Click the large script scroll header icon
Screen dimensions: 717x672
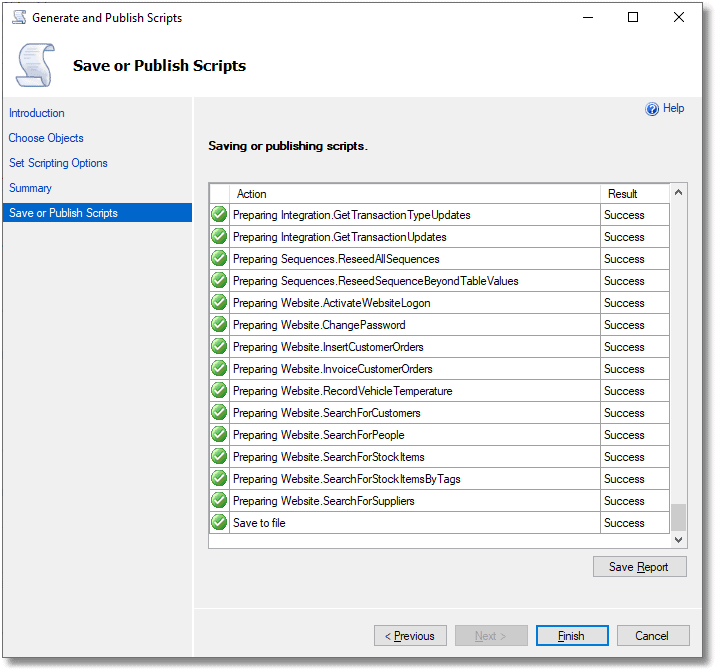[36, 65]
